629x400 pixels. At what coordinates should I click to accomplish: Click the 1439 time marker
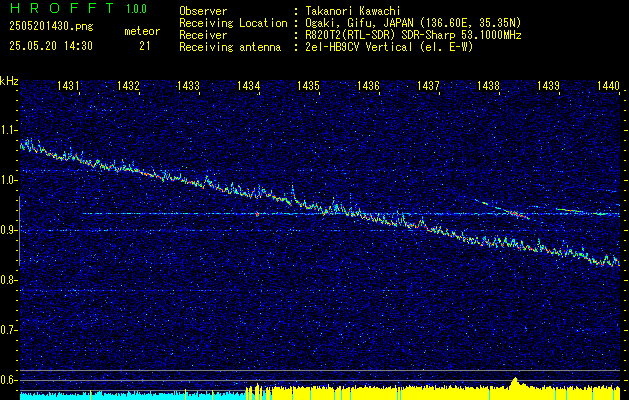coord(548,85)
